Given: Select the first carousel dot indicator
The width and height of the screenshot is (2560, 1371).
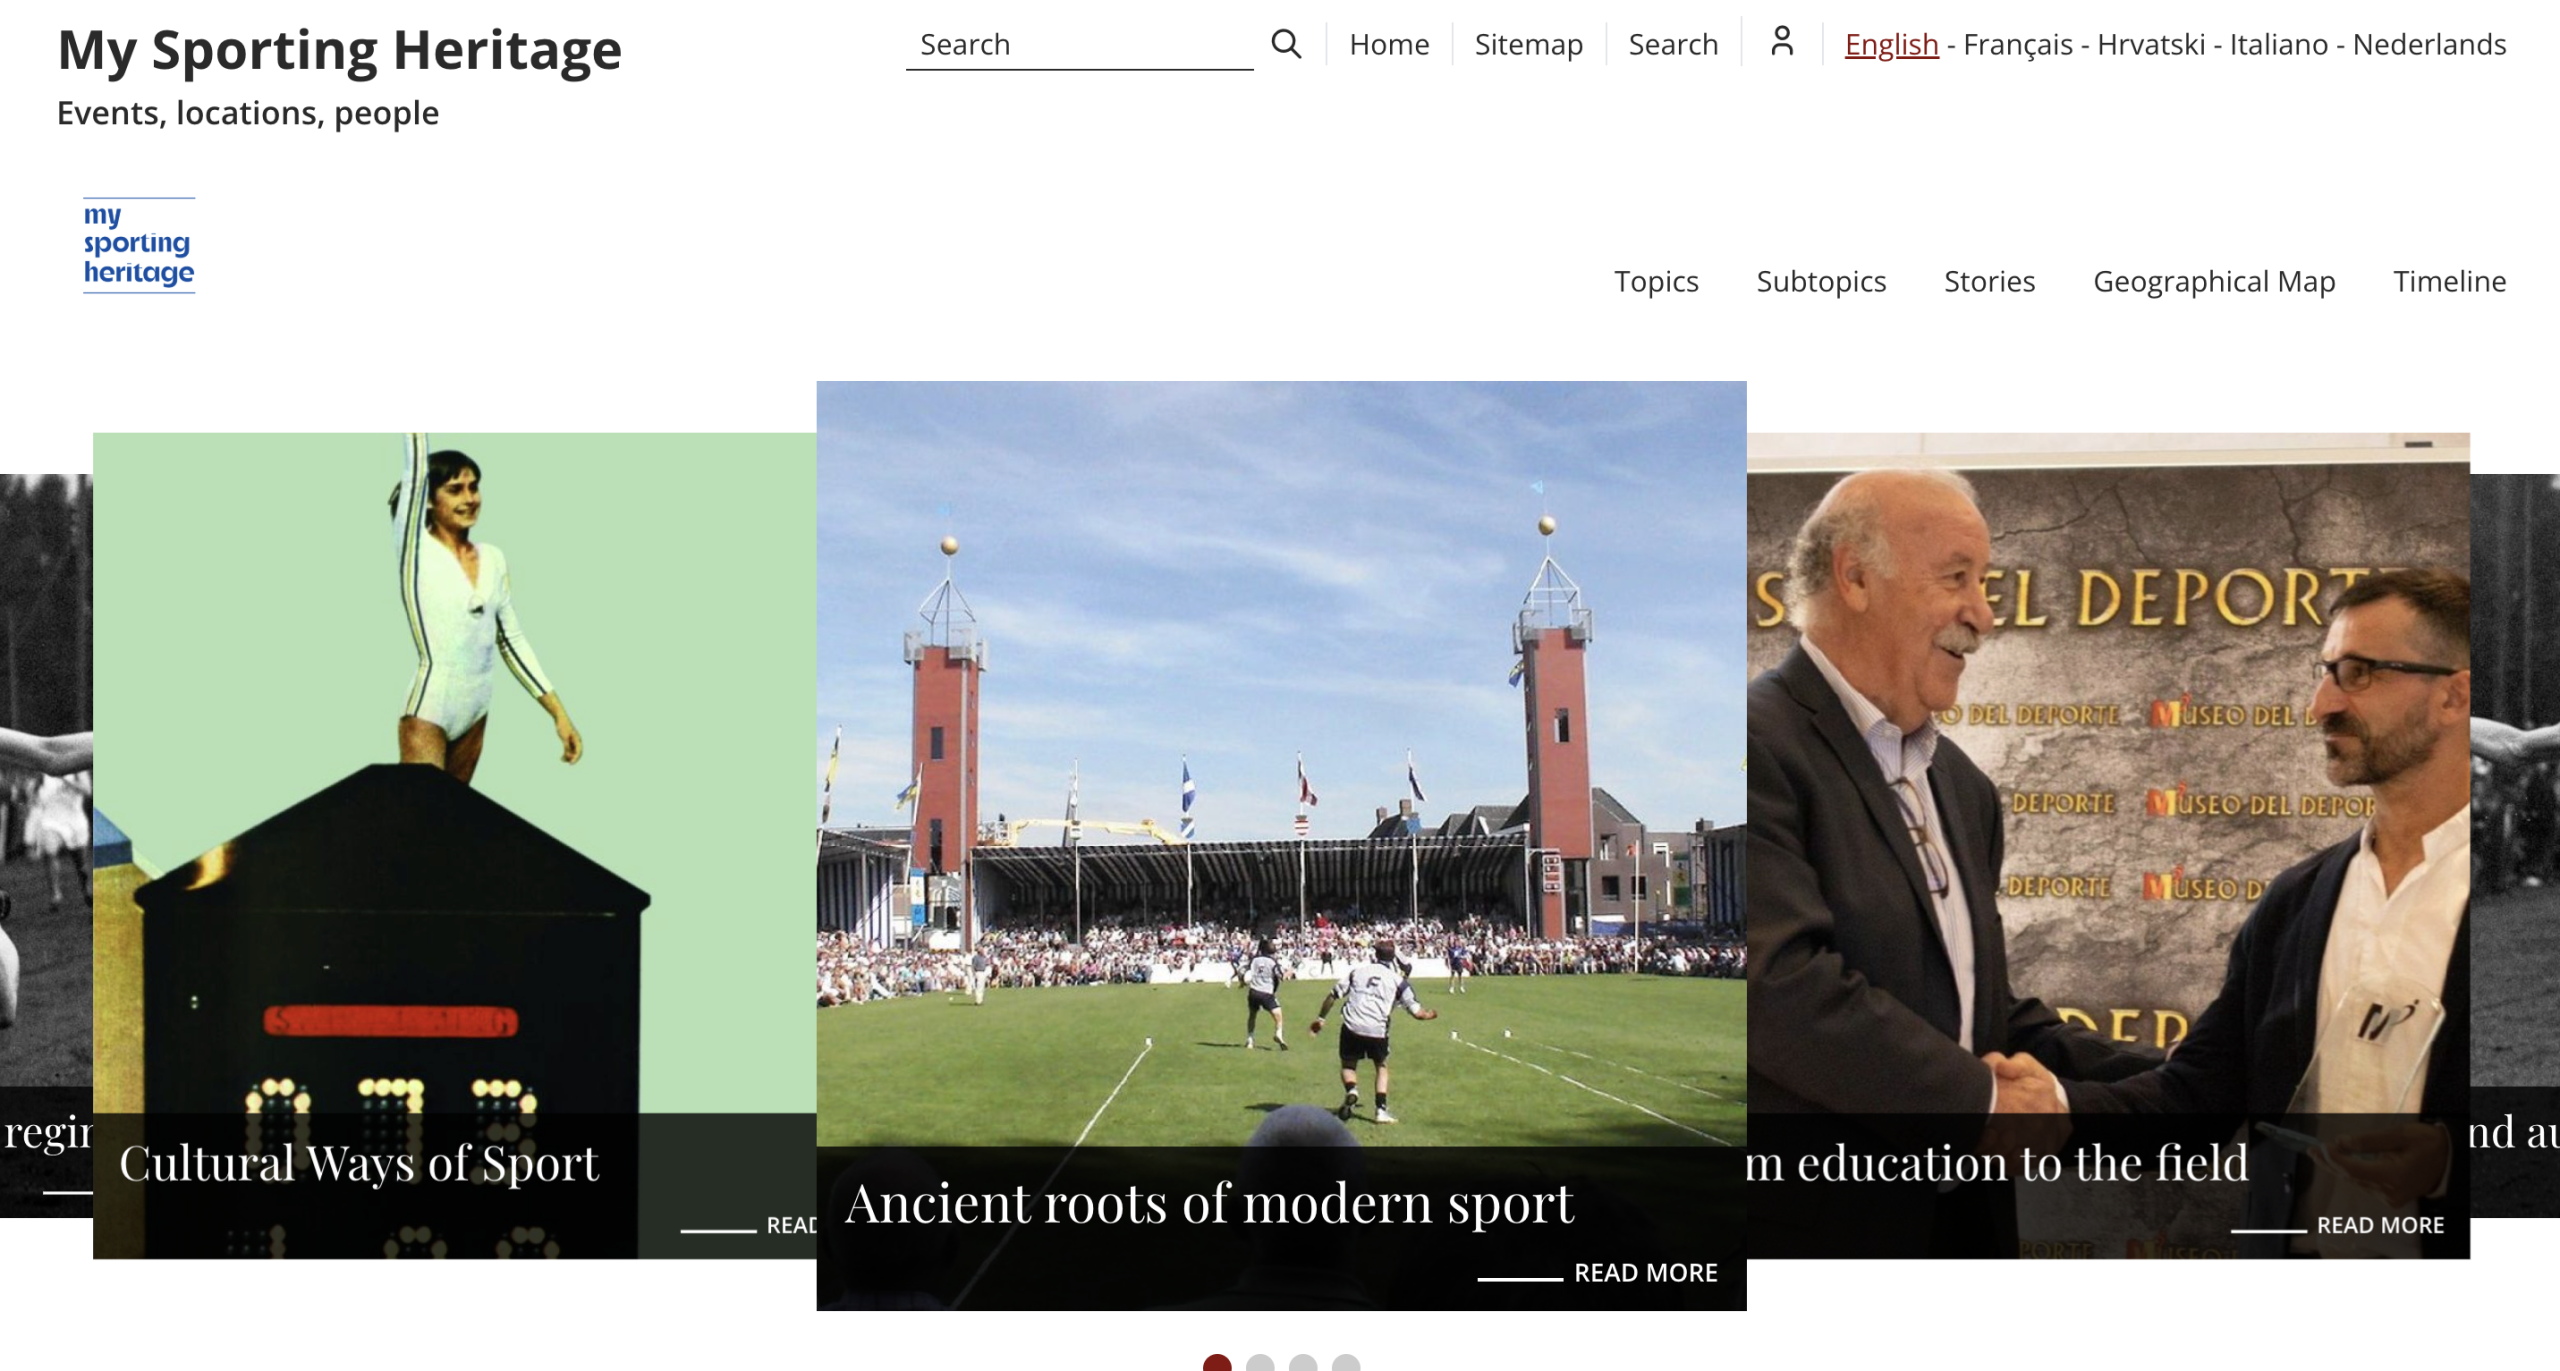Looking at the screenshot, I should [x=1217, y=1363].
